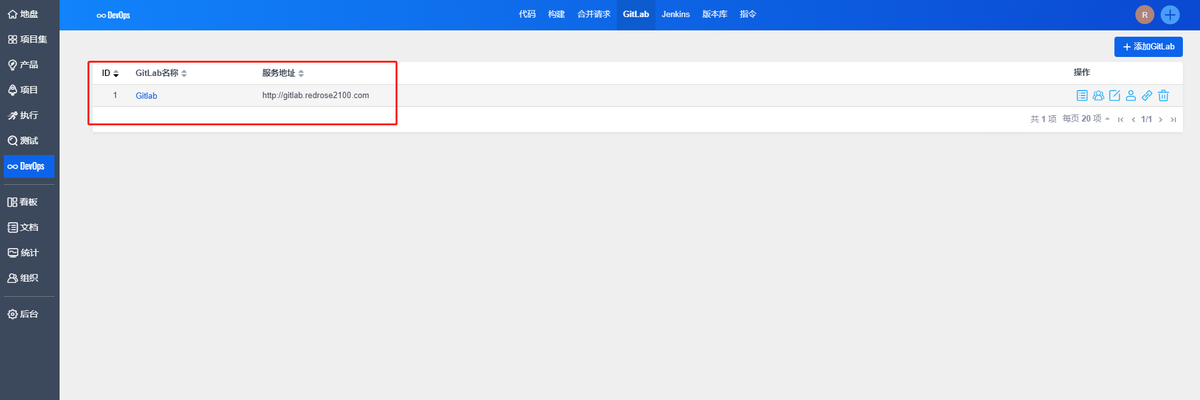Sort table by ID column
The image size is (1200, 400).
pos(110,73)
